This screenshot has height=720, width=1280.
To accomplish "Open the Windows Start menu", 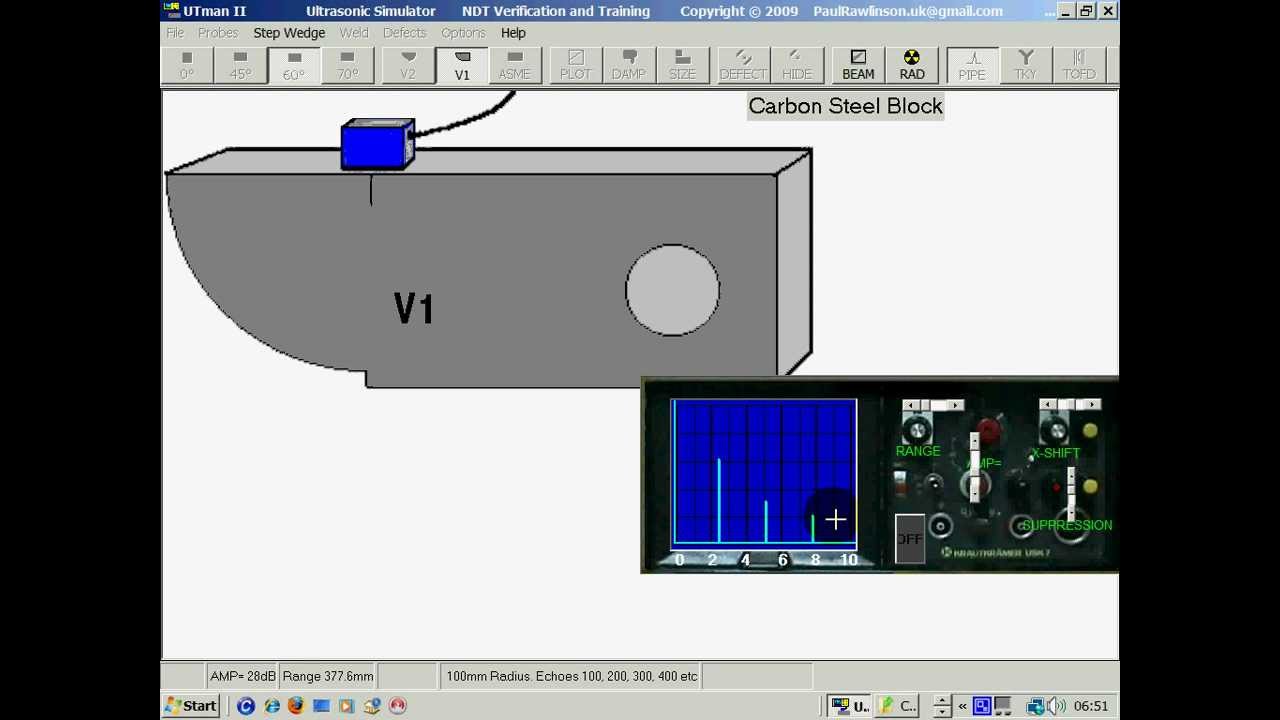I will (192, 706).
